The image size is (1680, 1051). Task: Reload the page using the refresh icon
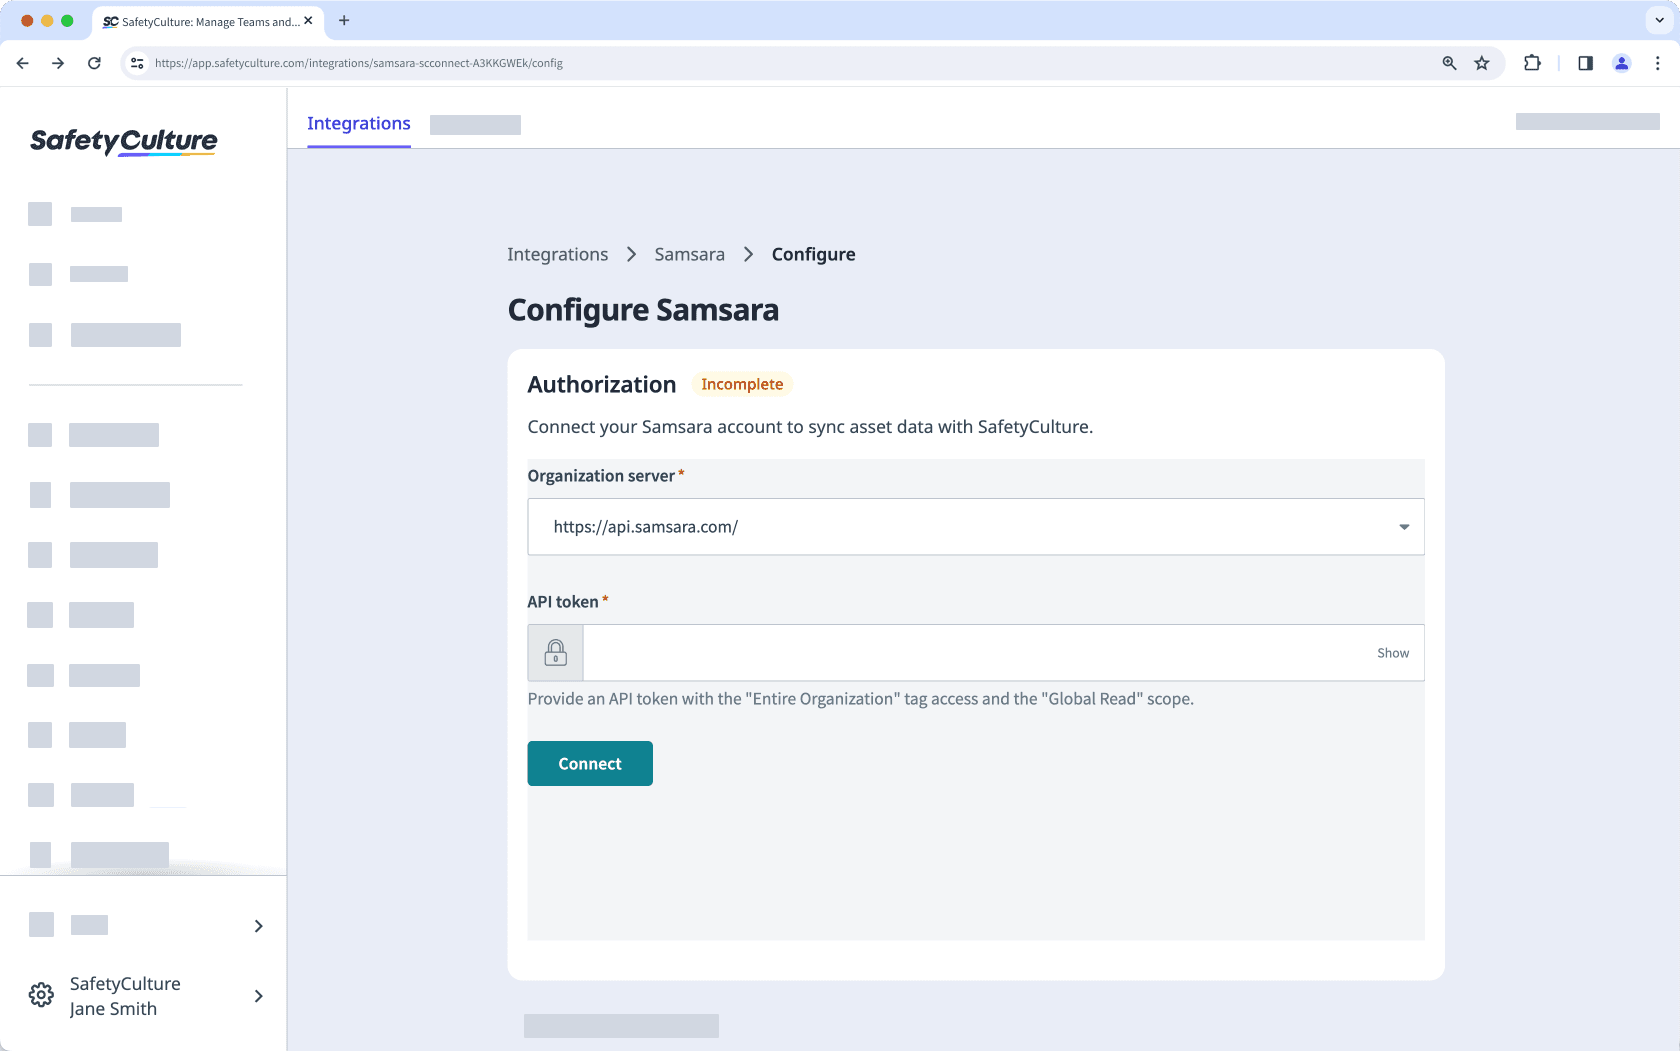point(94,62)
